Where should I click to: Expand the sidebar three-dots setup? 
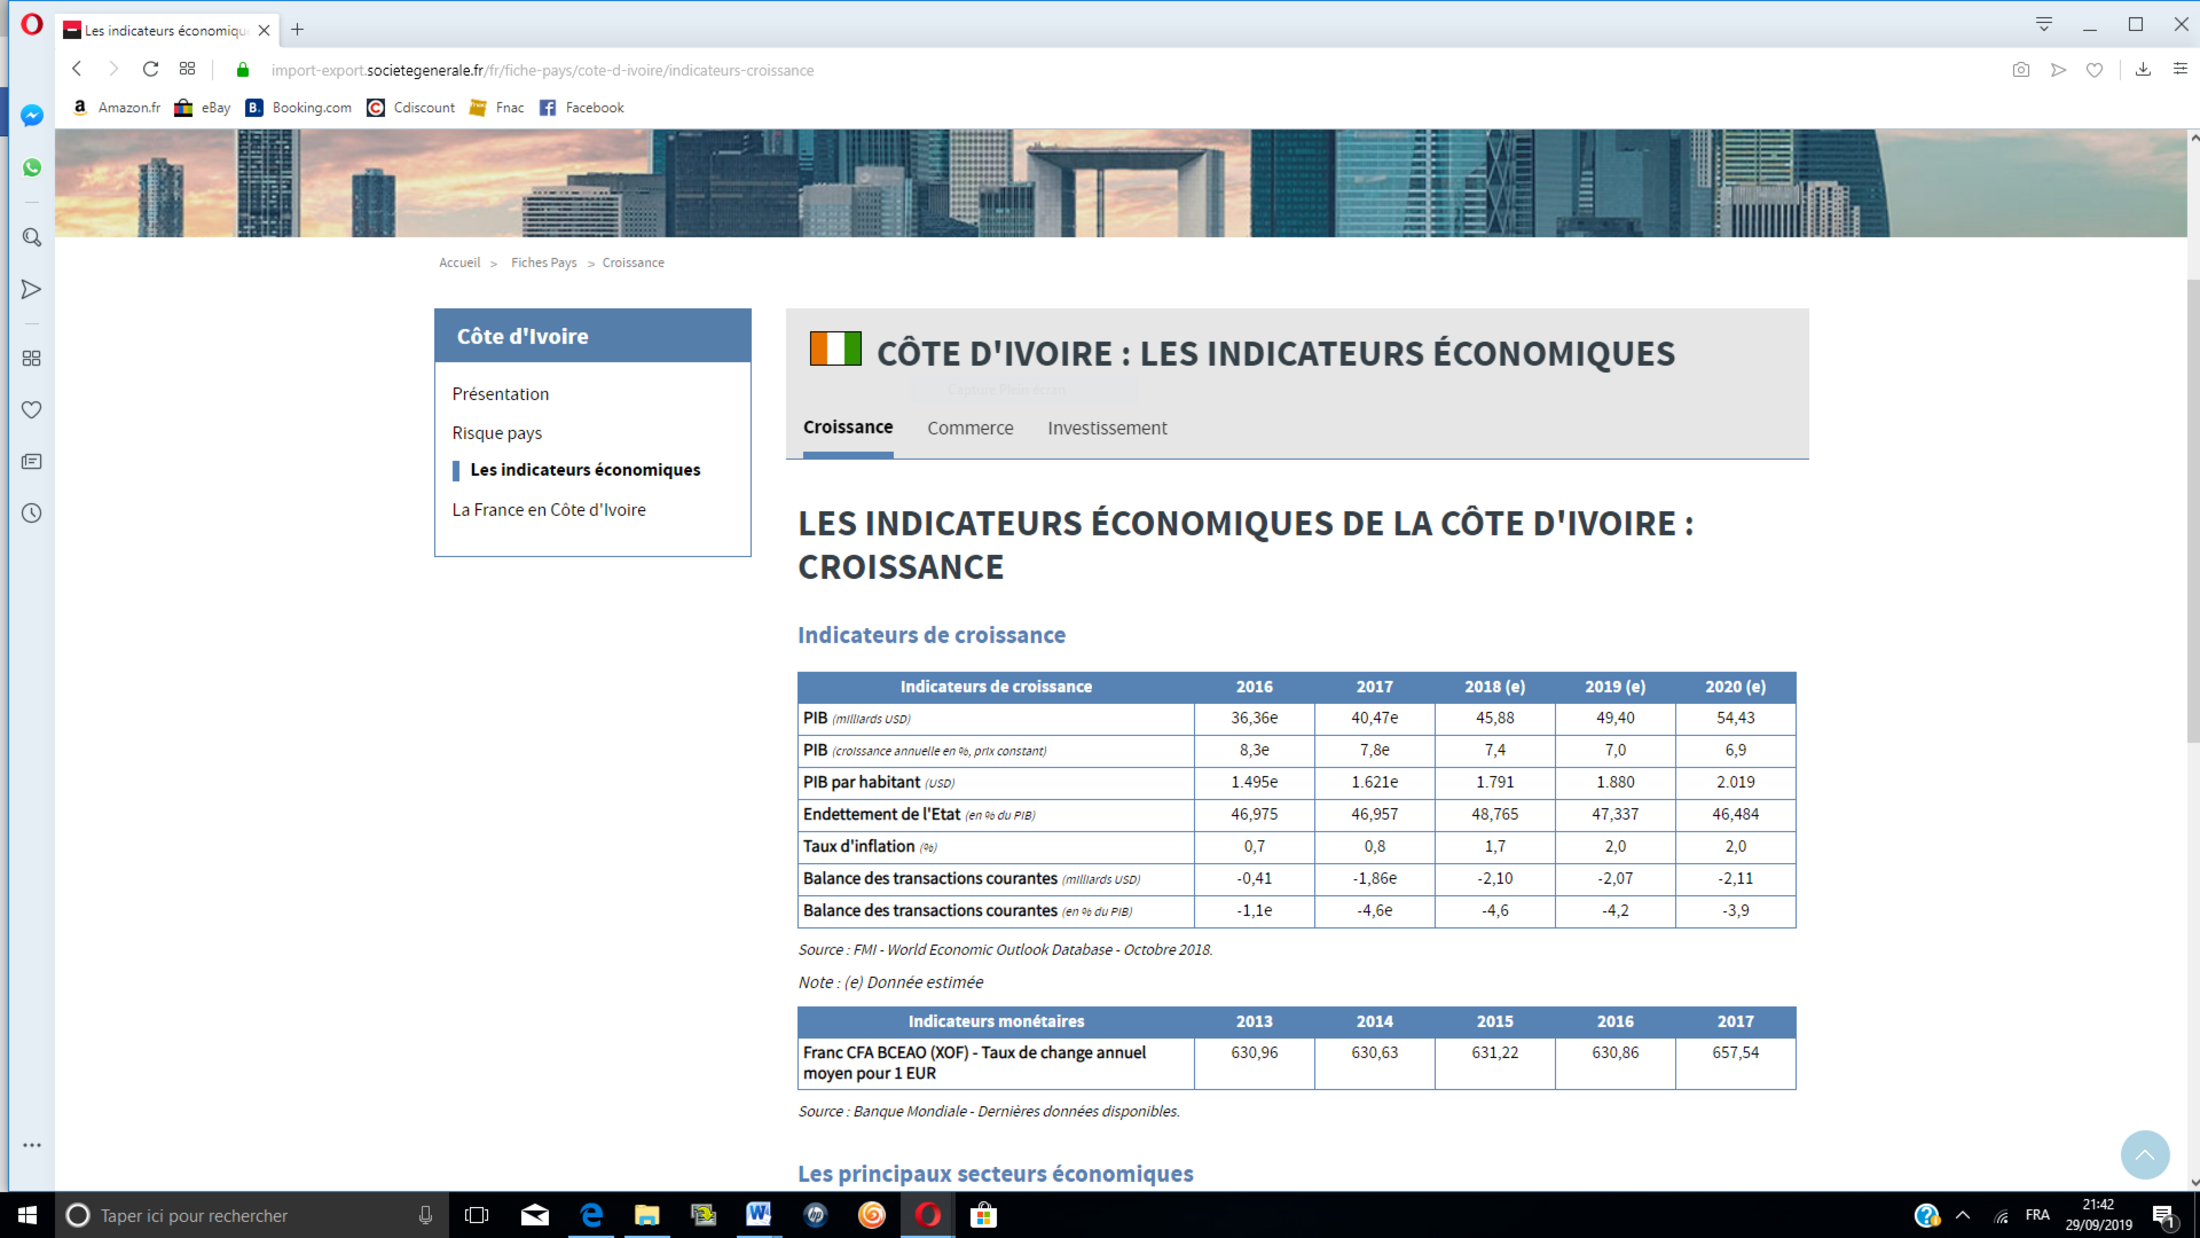point(32,1145)
